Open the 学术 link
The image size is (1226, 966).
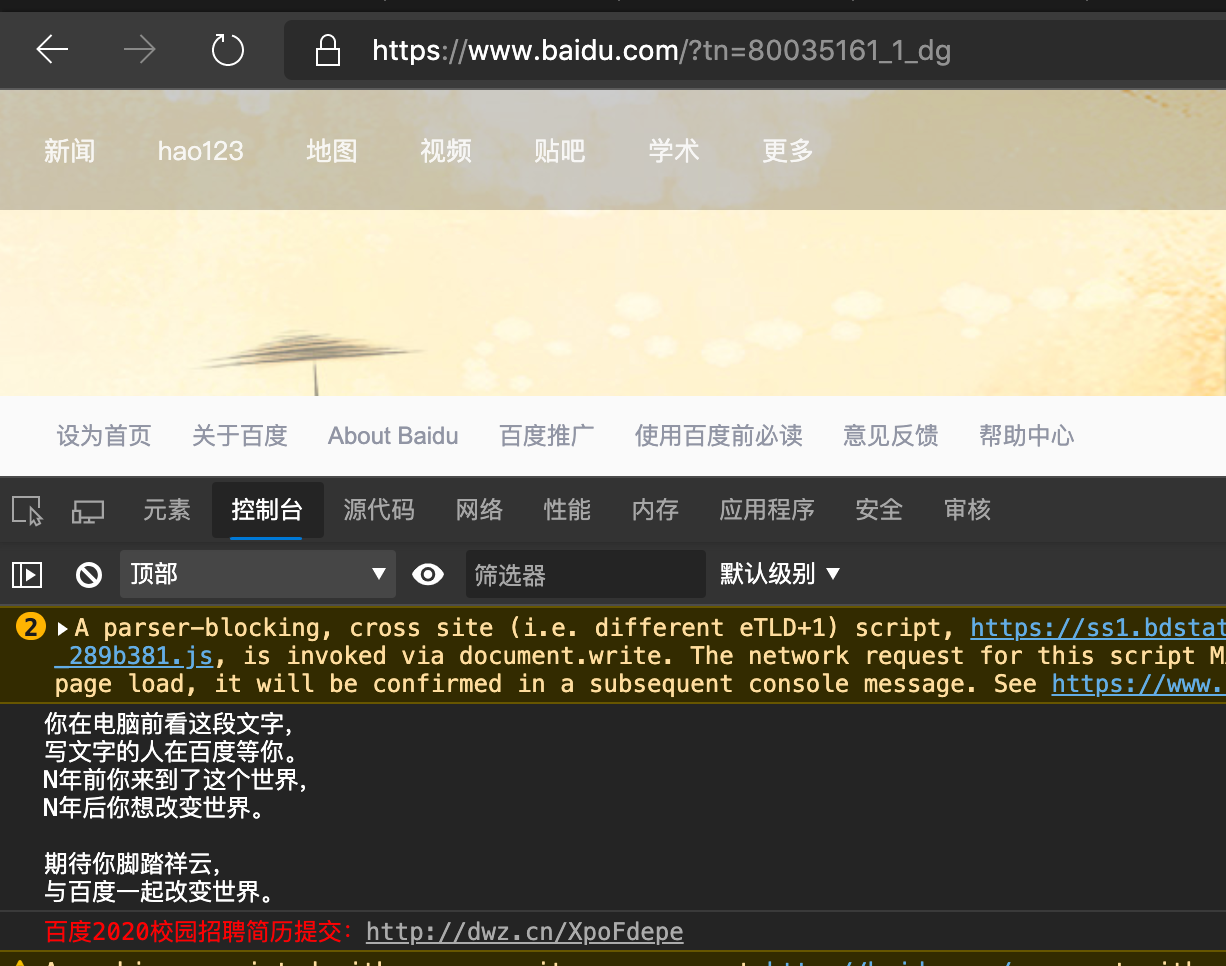[x=674, y=151]
